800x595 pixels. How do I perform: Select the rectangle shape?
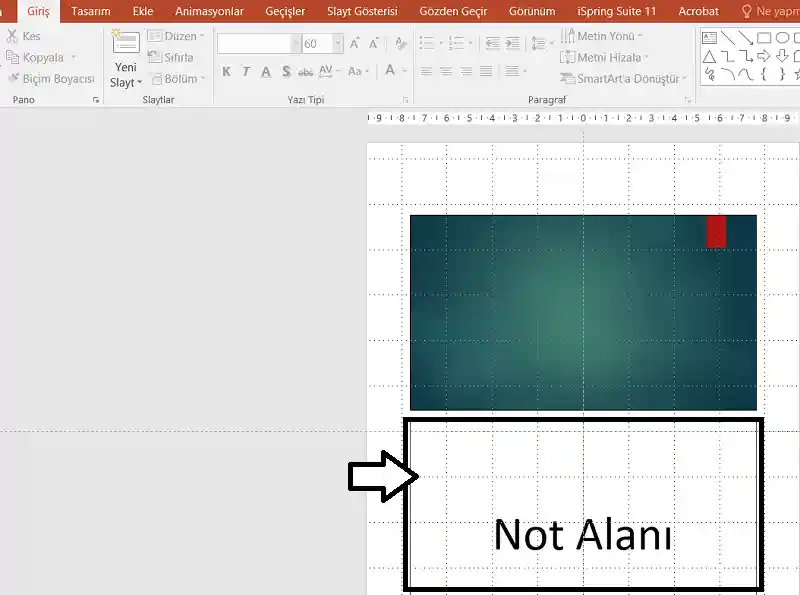(764, 38)
